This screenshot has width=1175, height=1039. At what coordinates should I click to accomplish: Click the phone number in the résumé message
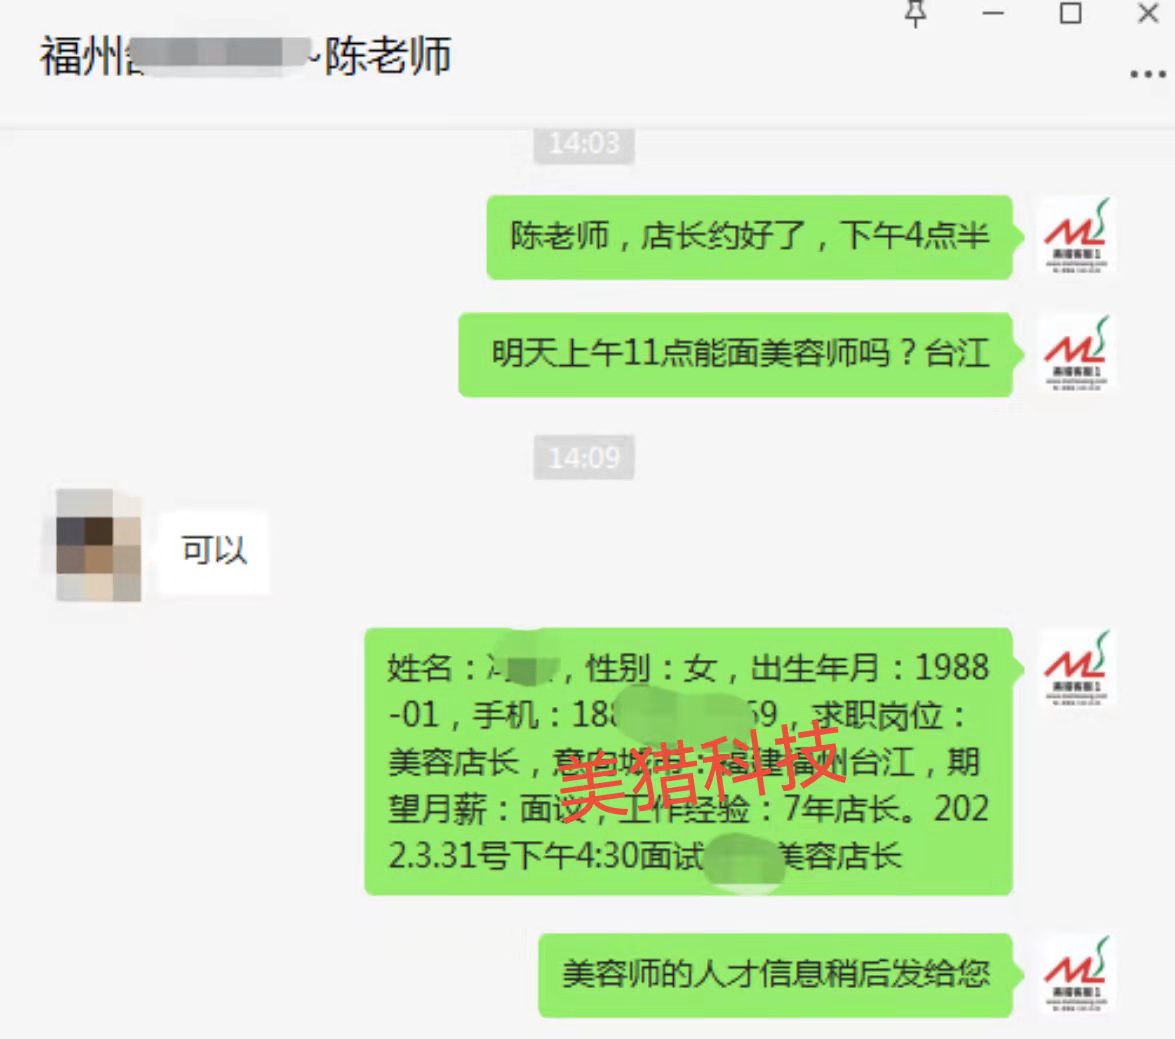coord(674,714)
